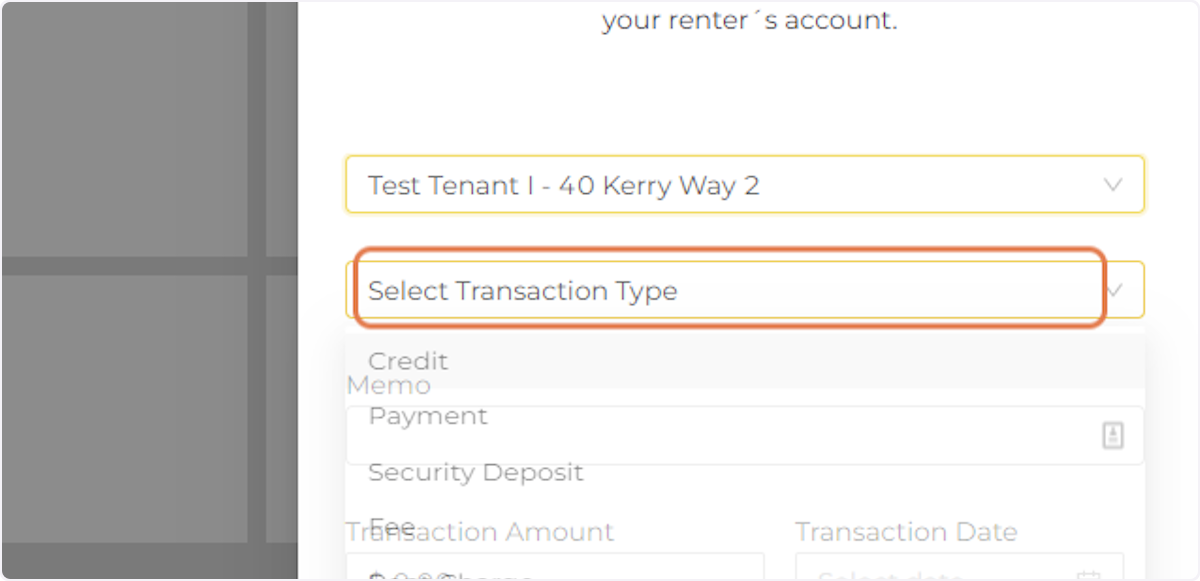
Task: Click the document icon in the memo field
Action: (1113, 436)
